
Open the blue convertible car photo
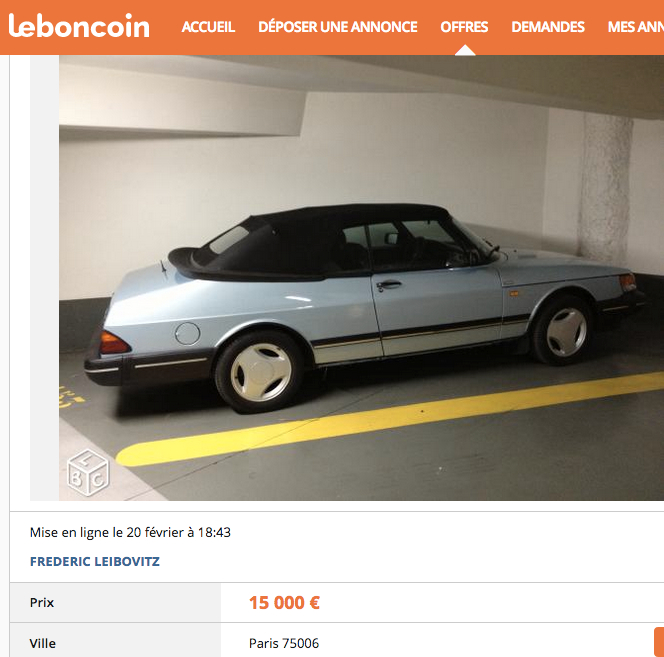point(361,278)
